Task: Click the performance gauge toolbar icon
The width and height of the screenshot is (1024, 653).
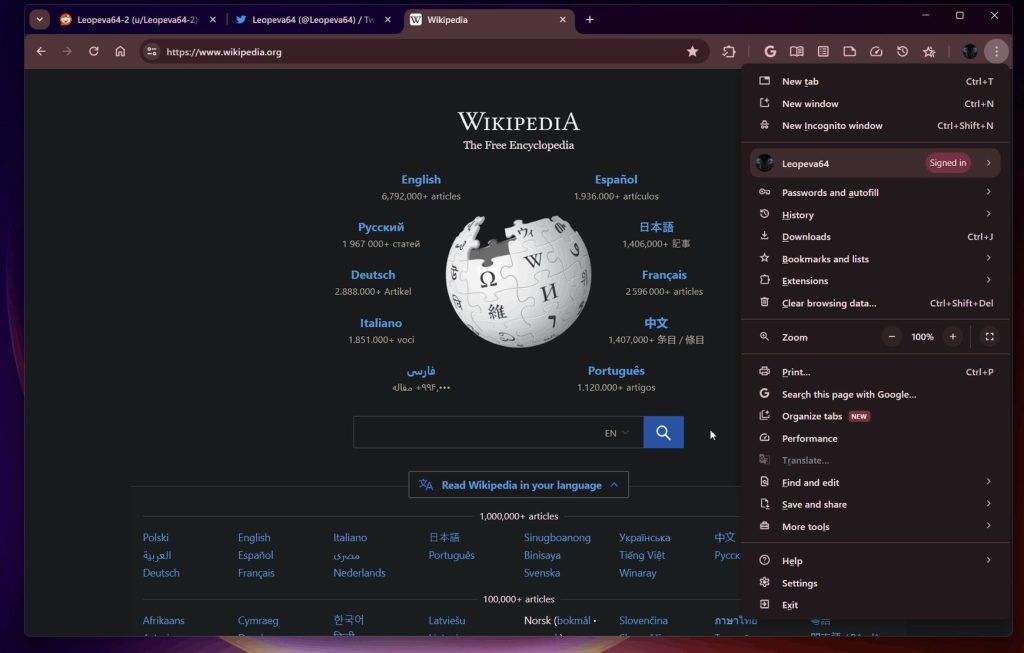Action: [876, 52]
